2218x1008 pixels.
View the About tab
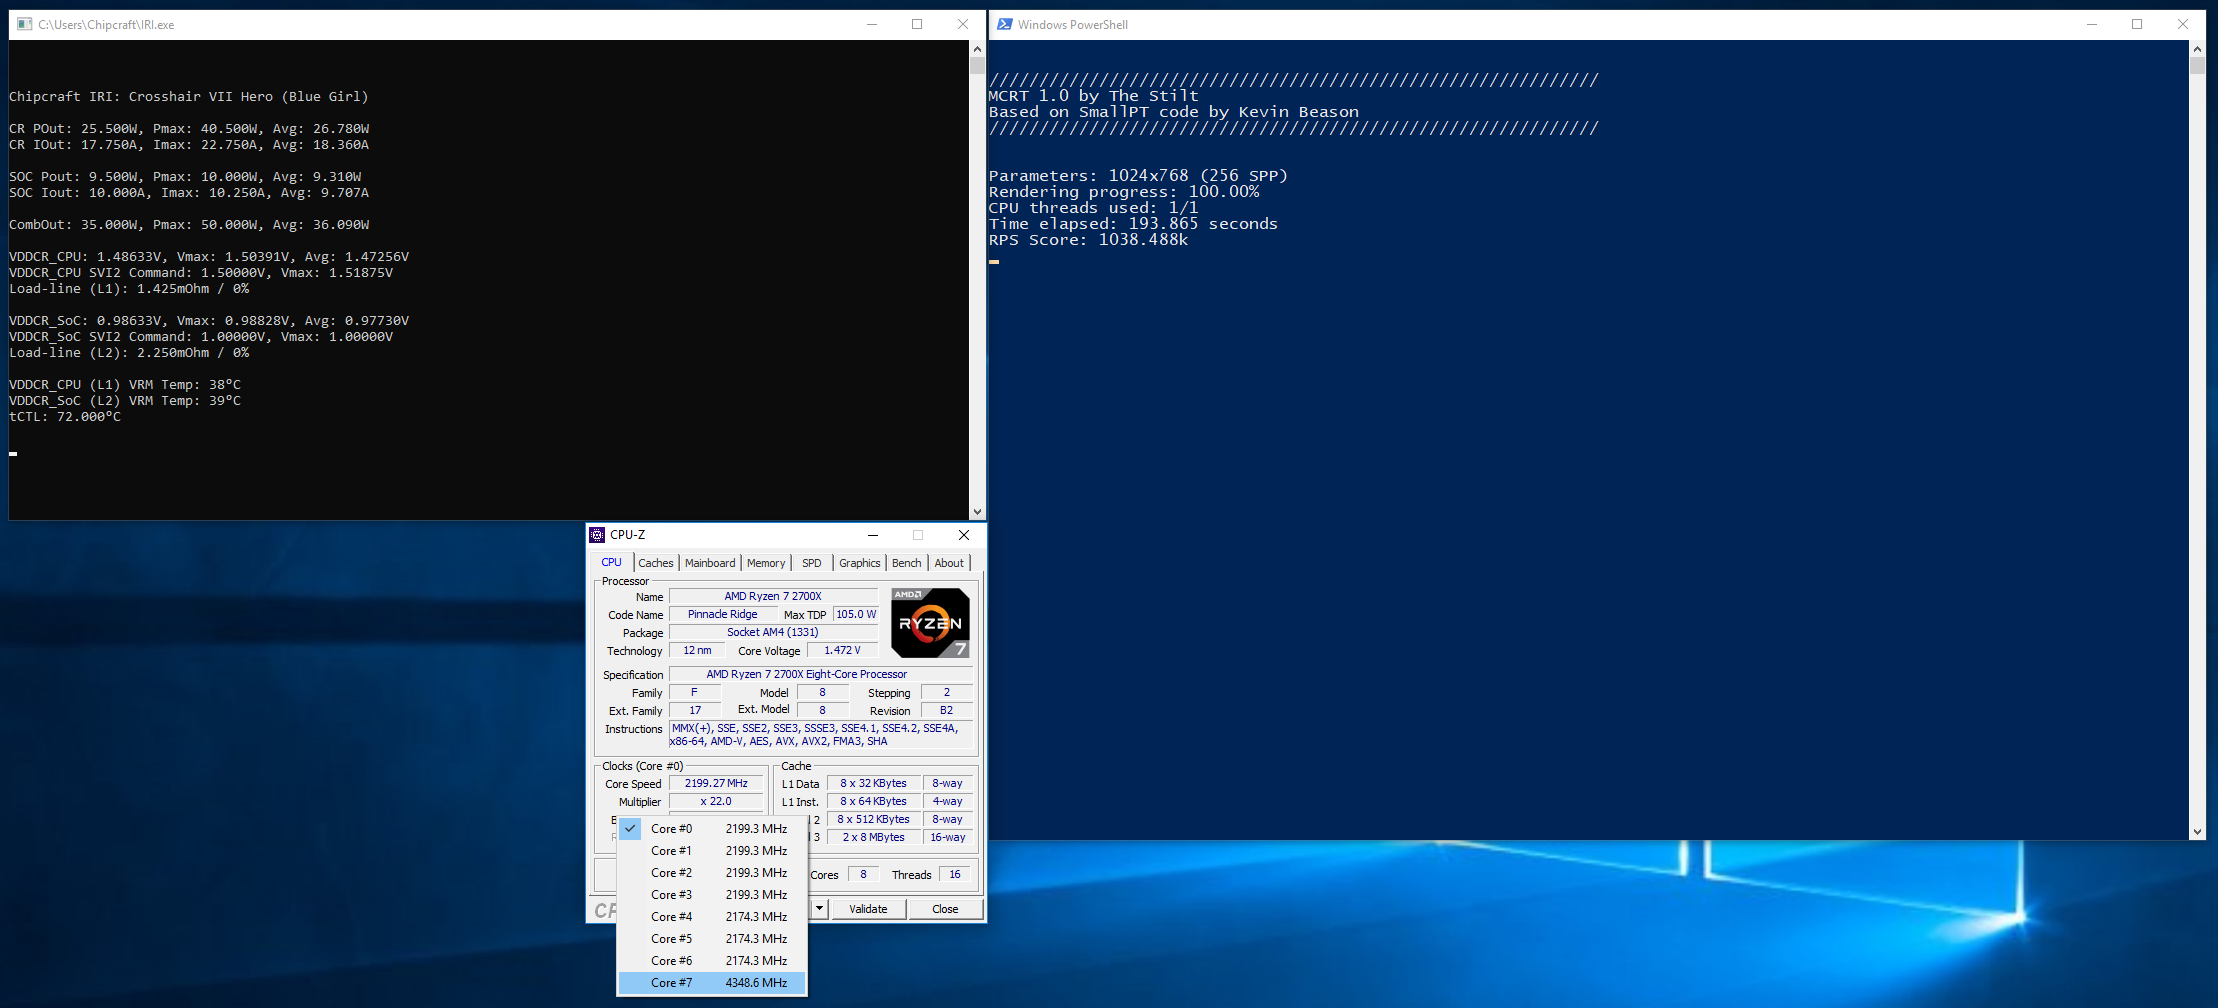point(949,563)
